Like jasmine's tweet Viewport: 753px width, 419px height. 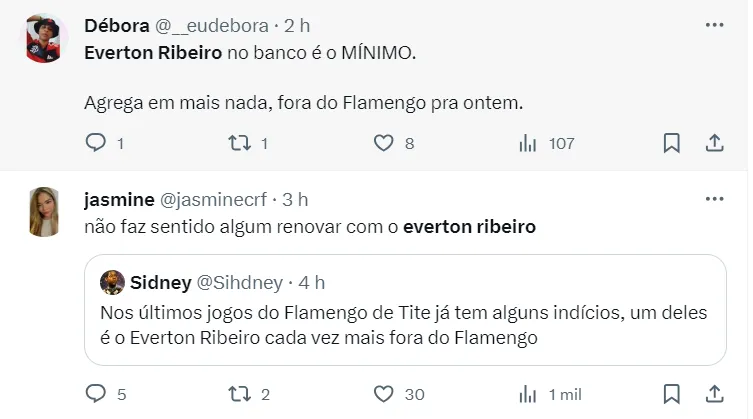(x=382, y=394)
